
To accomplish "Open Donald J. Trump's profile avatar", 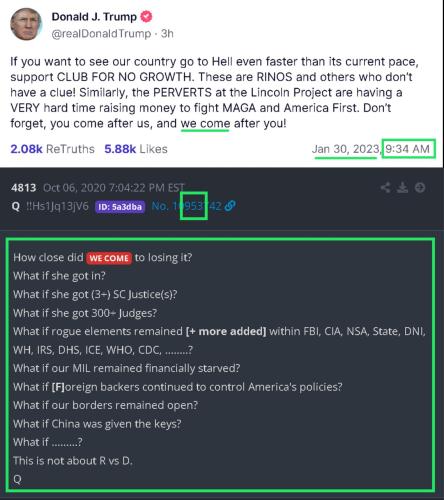I will [26, 24].
